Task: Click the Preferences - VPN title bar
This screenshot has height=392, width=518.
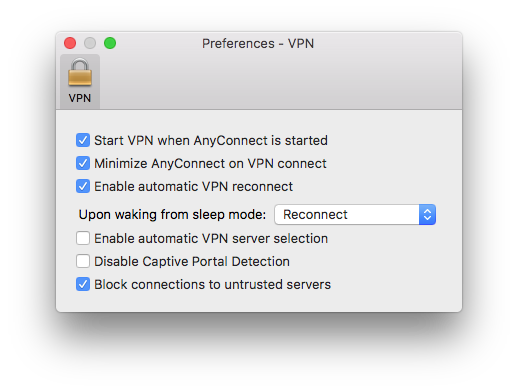Action: 258,43
